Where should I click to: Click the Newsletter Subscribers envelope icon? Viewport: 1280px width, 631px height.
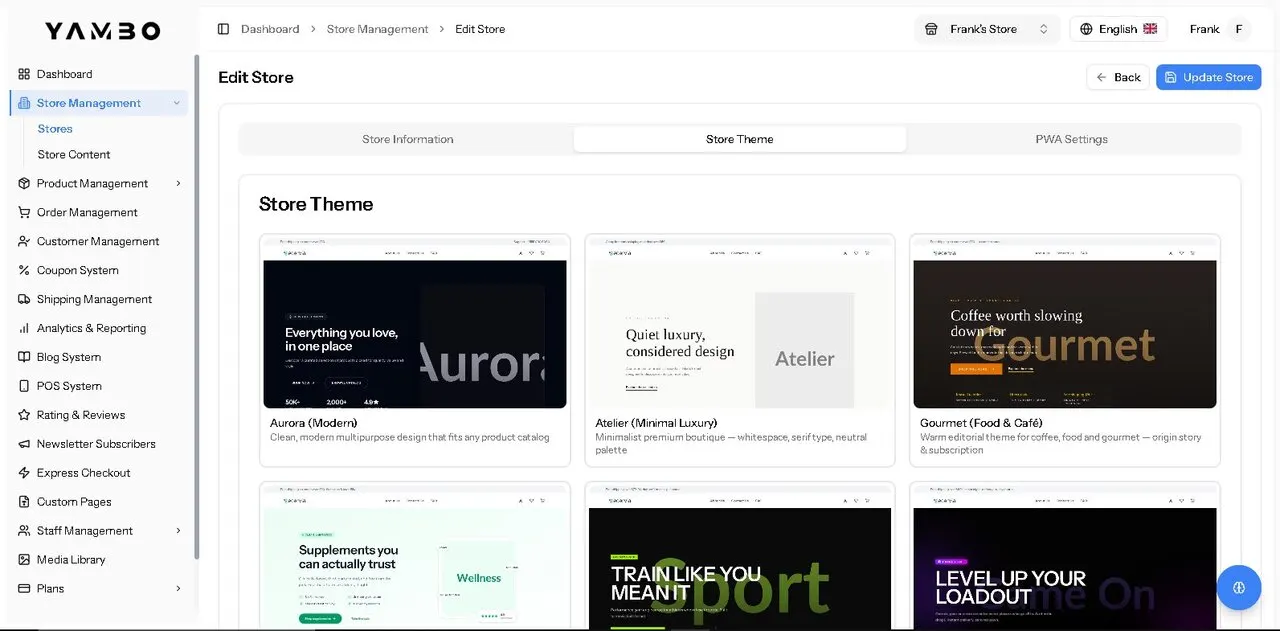tap(24, 444)
